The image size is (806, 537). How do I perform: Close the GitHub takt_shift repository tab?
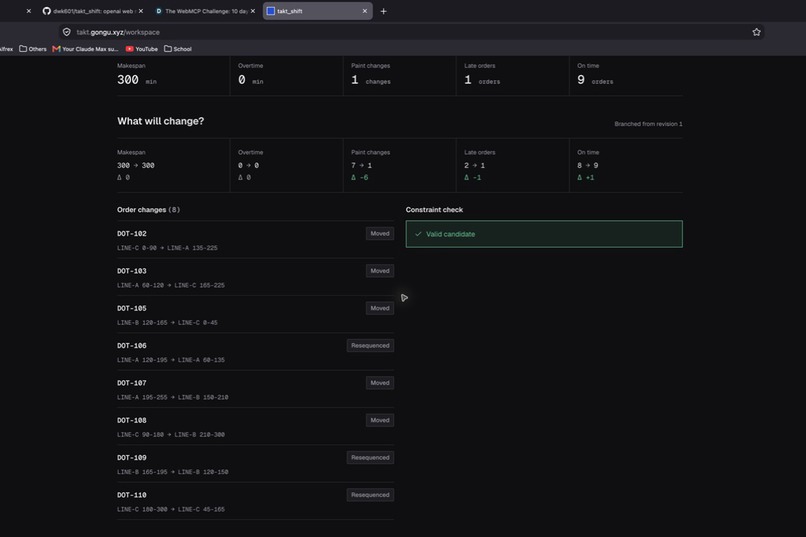pyautogui.click(x=141, y=11)
